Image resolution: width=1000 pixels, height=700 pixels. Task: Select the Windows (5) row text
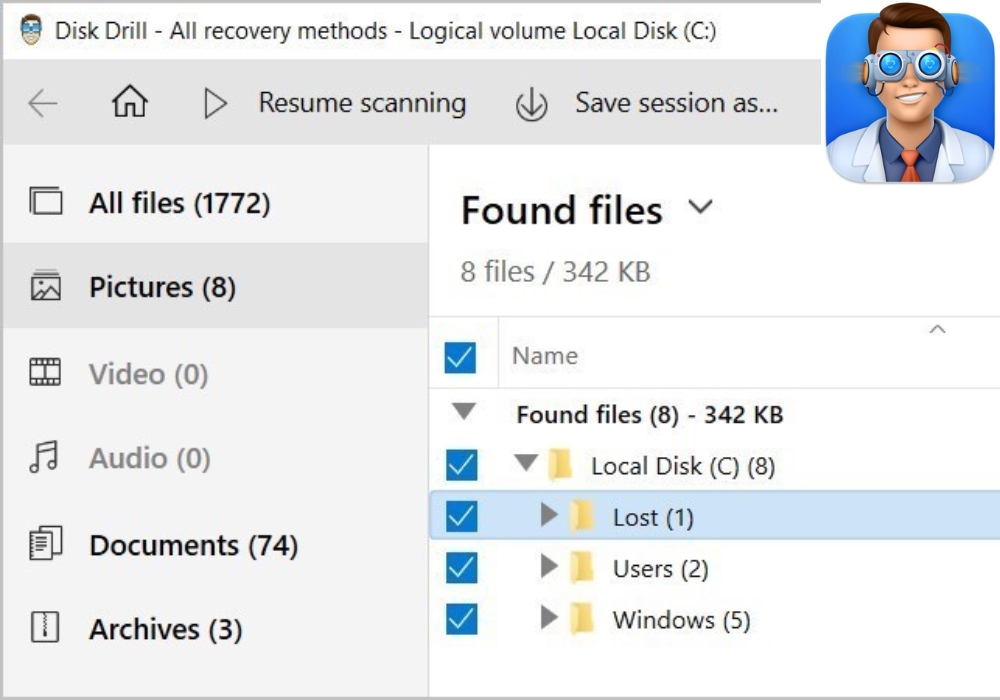681,620
